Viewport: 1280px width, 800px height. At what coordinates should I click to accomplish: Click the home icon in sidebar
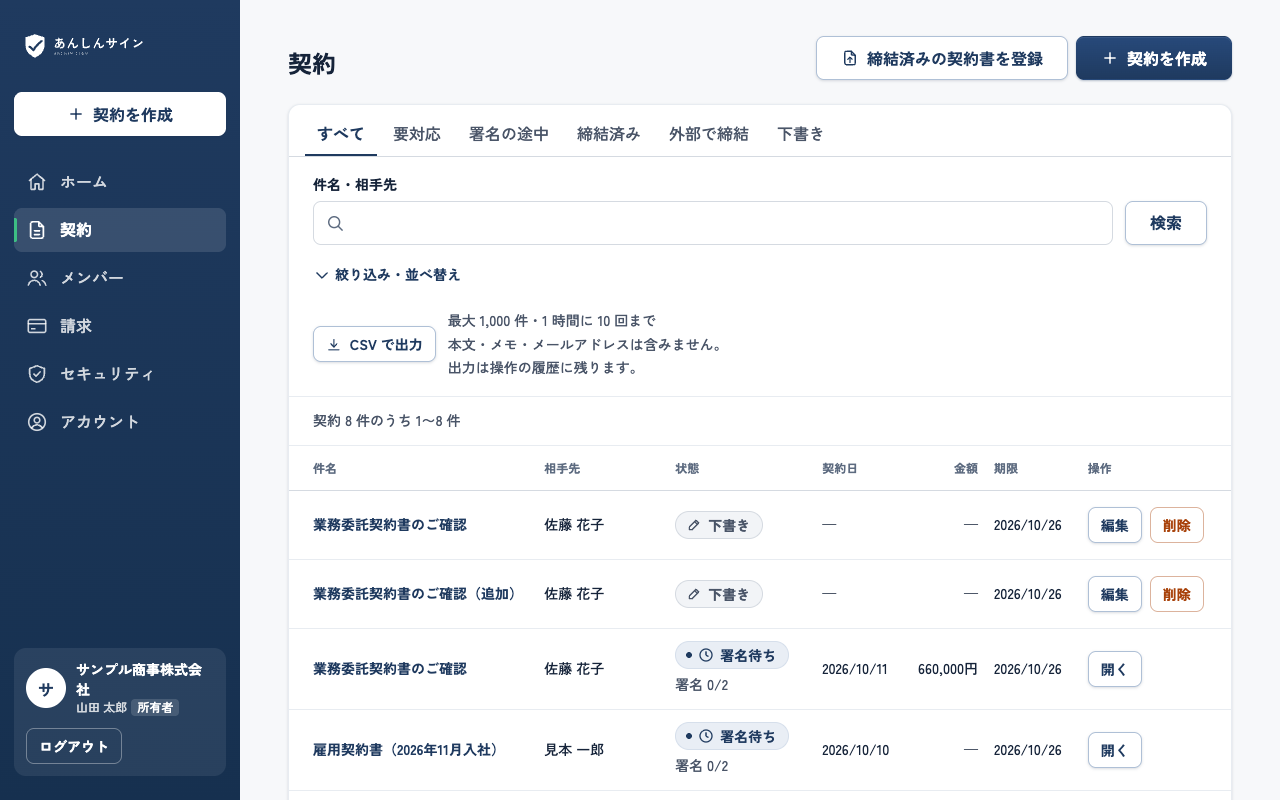(x=37, y=182)
